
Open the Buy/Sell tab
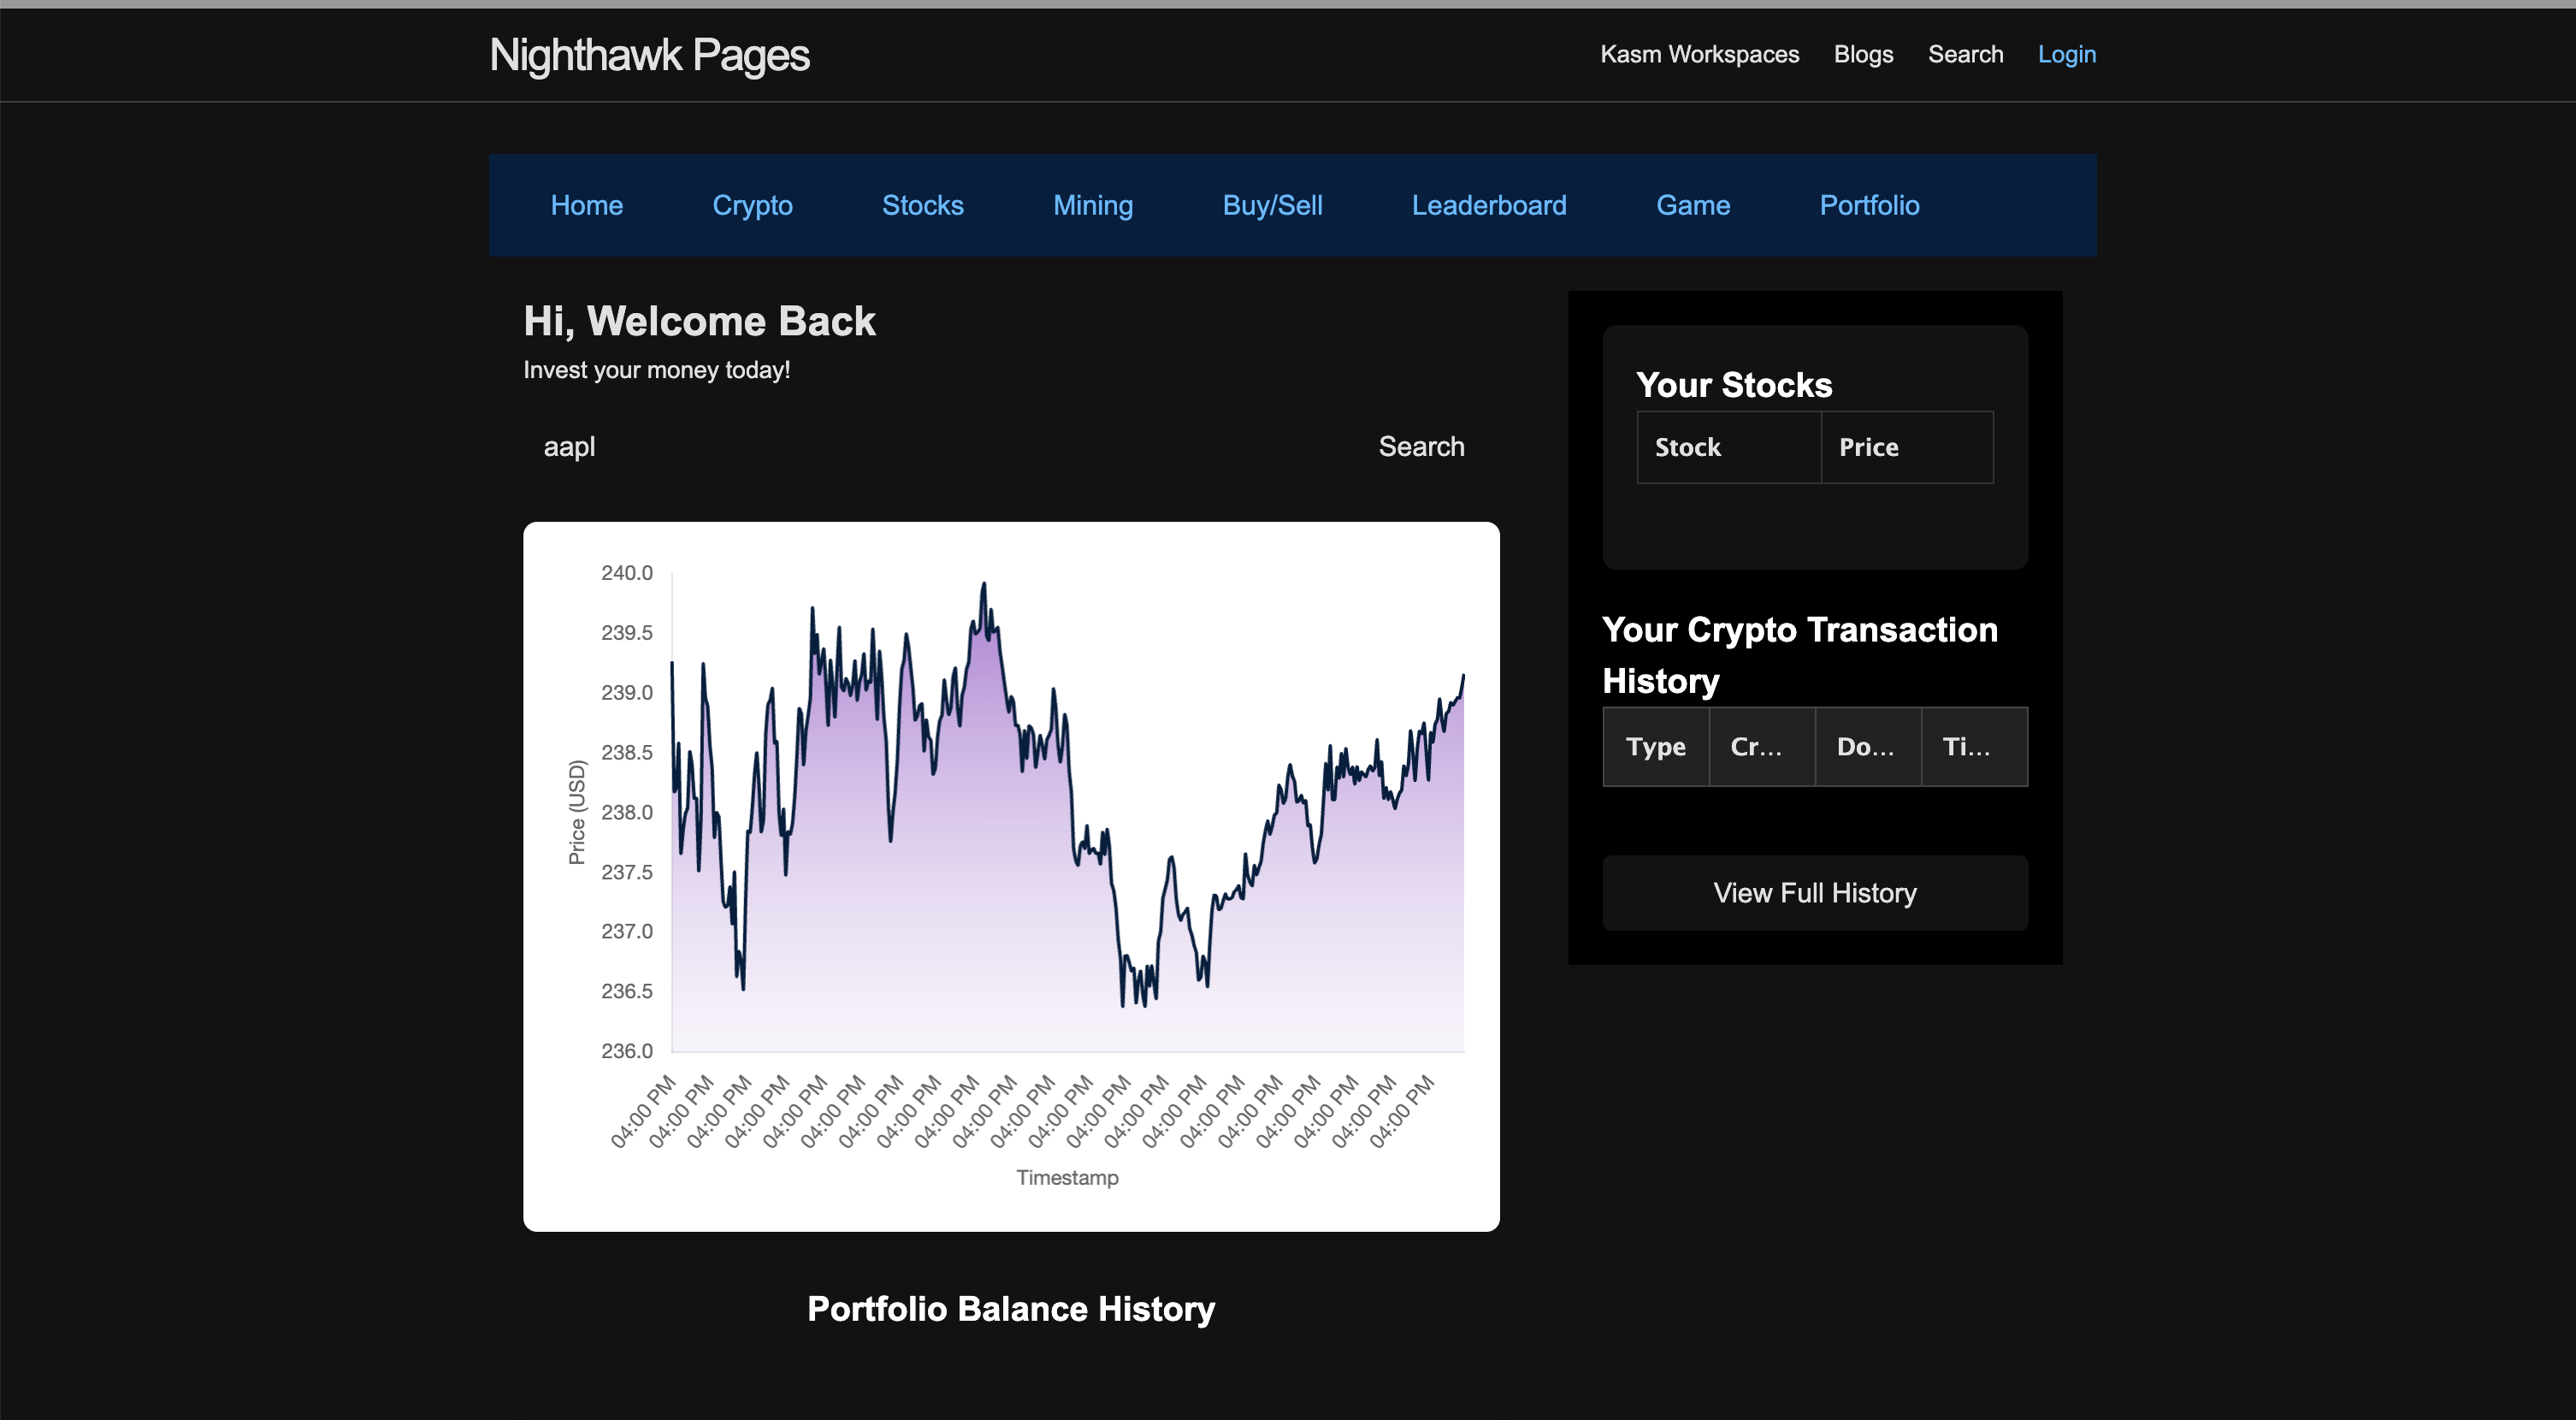click(x=1272, y=205)
